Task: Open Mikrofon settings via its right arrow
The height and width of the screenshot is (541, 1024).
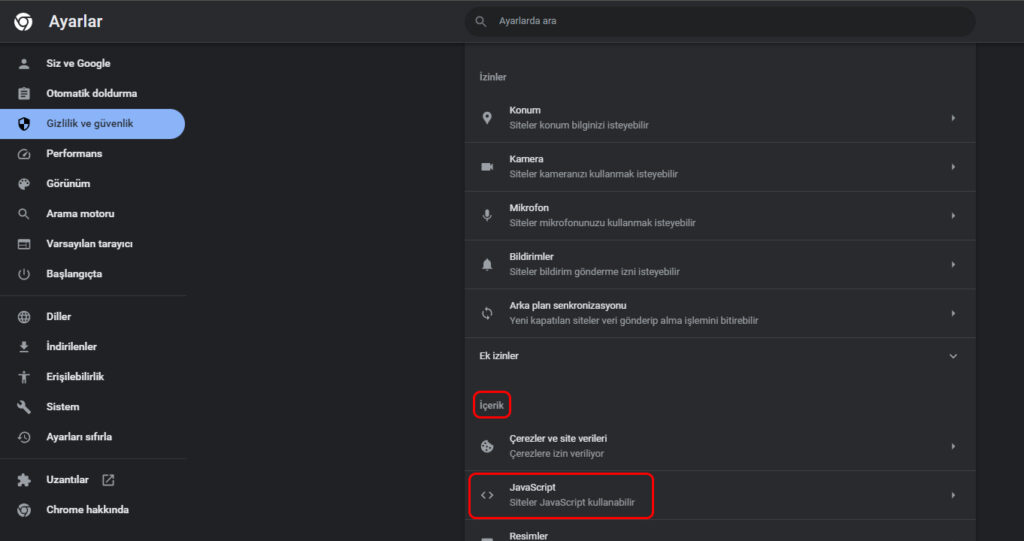Action: click(x=953, y=216)
